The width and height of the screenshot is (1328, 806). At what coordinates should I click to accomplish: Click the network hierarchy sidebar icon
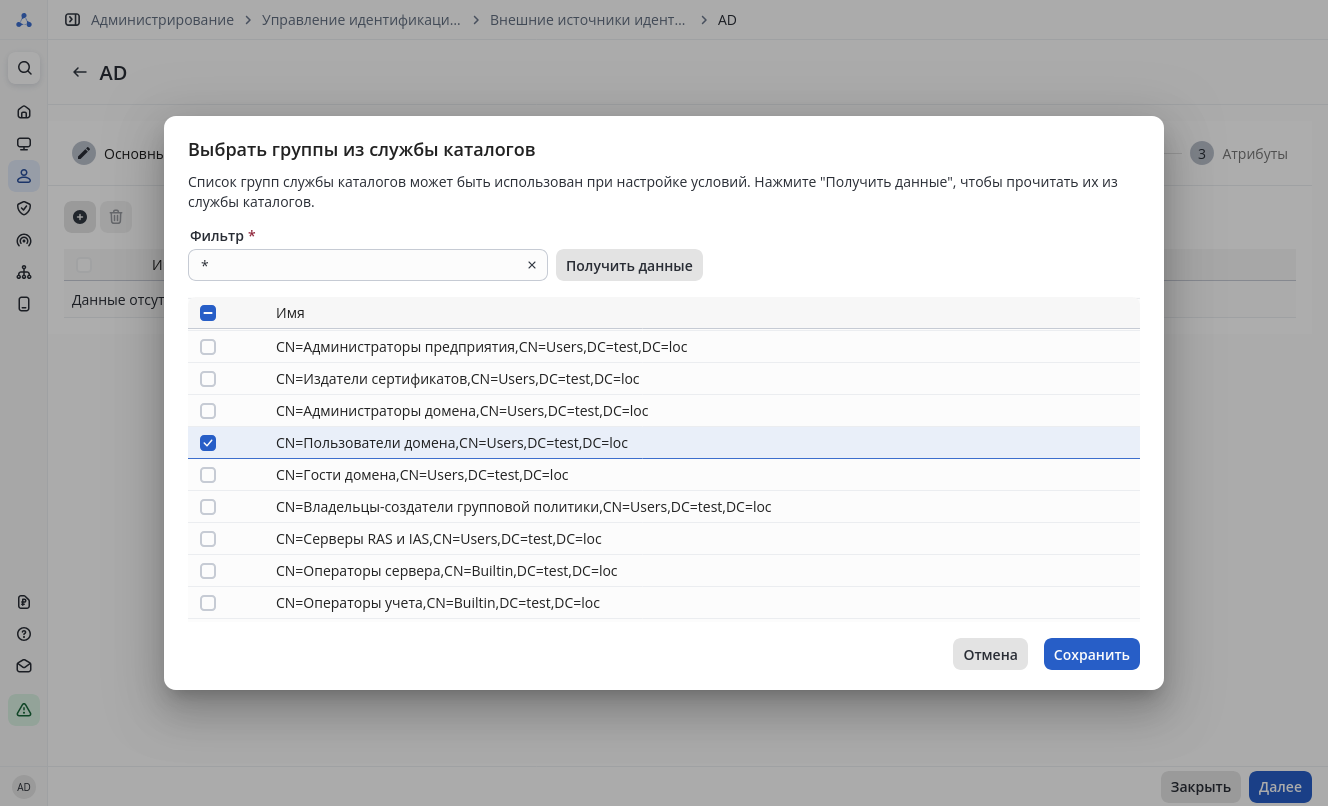(x=24, y=272)
